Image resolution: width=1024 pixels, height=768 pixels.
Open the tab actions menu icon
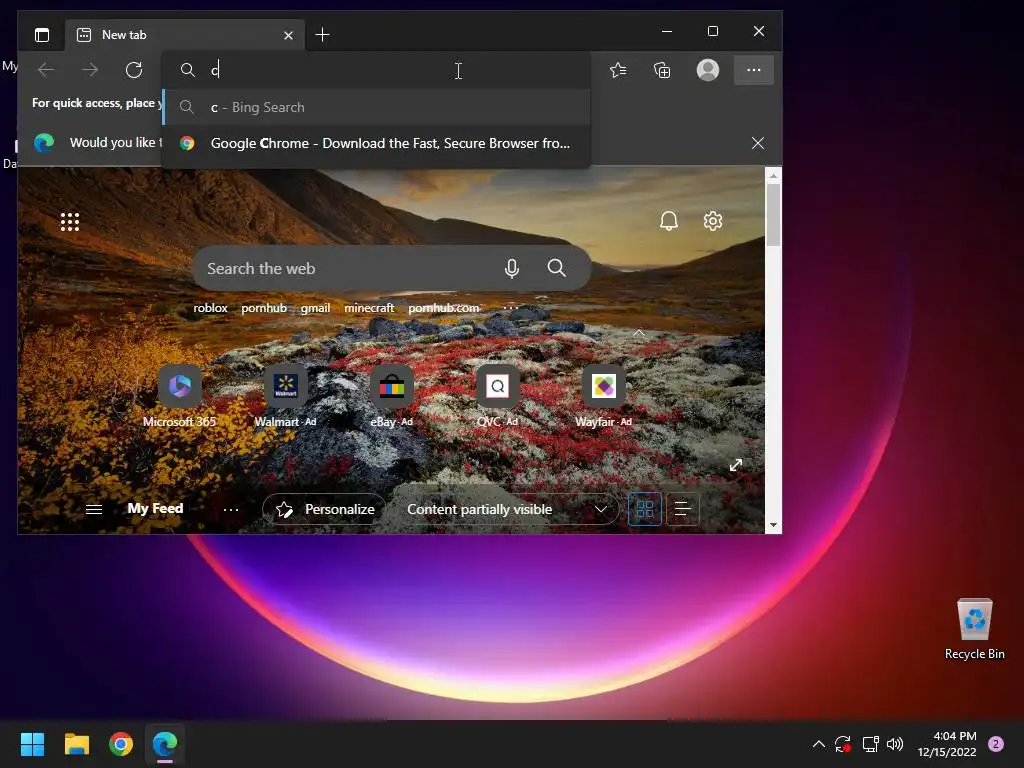pyautogui.click(x=42, y=35)
